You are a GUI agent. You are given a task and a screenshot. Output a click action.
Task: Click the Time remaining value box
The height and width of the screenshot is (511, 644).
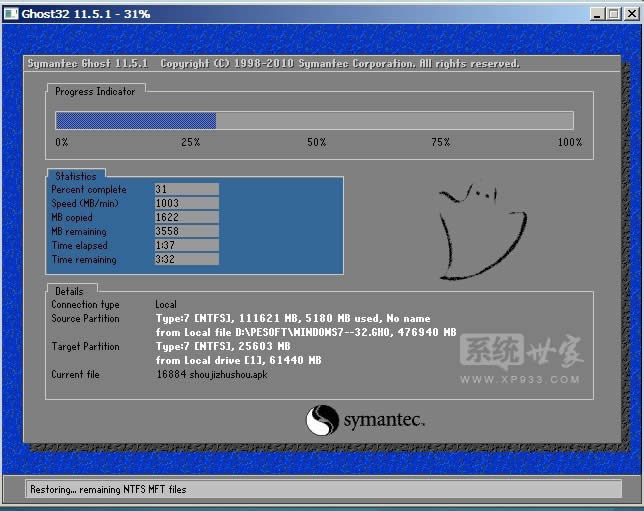(186, 259)
